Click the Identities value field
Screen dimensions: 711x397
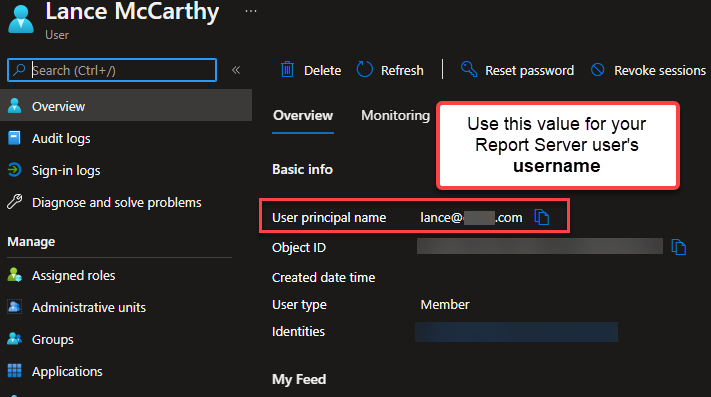point(516,332)
